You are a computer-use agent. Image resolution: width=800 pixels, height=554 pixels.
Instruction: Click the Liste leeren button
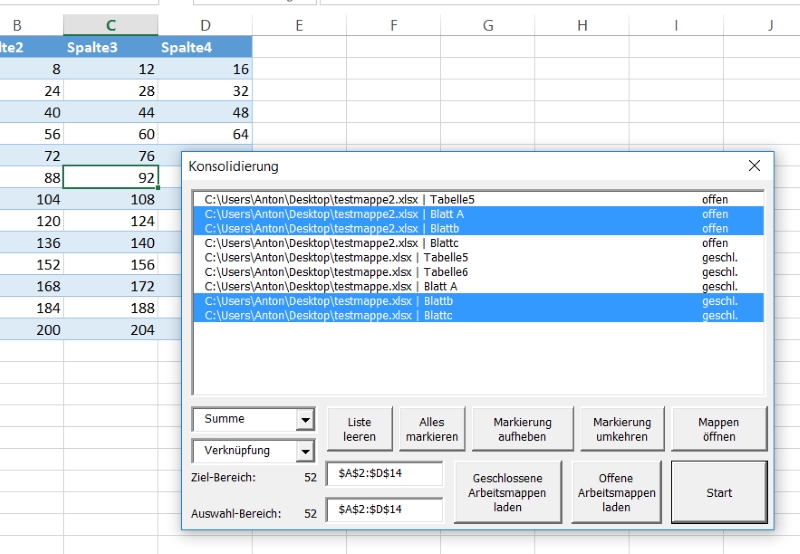click(x=360, y=429)
